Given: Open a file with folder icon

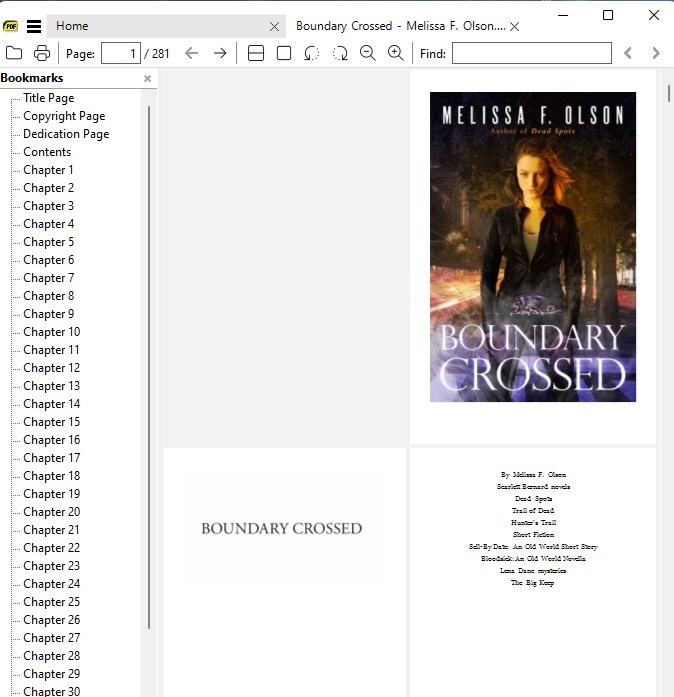Looking at the screenshot, I should click(14, 53).
